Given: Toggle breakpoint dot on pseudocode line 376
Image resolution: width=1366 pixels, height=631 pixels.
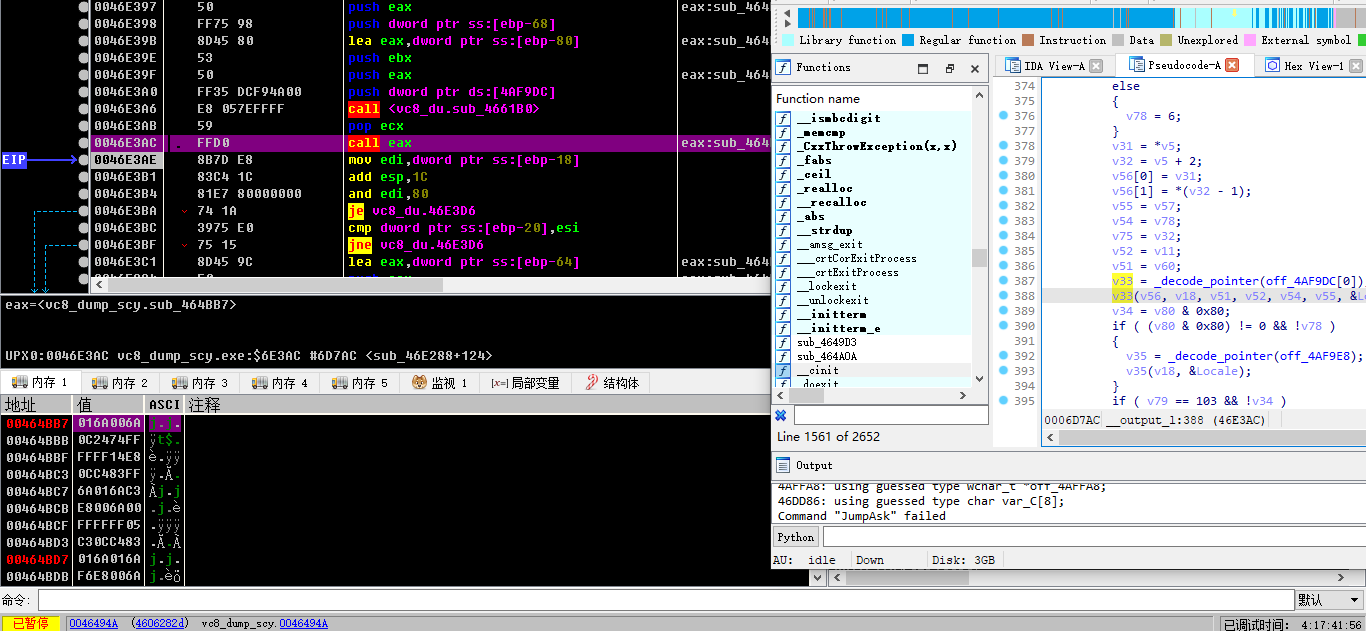Looking at the screenshot, I should 1003,116.
